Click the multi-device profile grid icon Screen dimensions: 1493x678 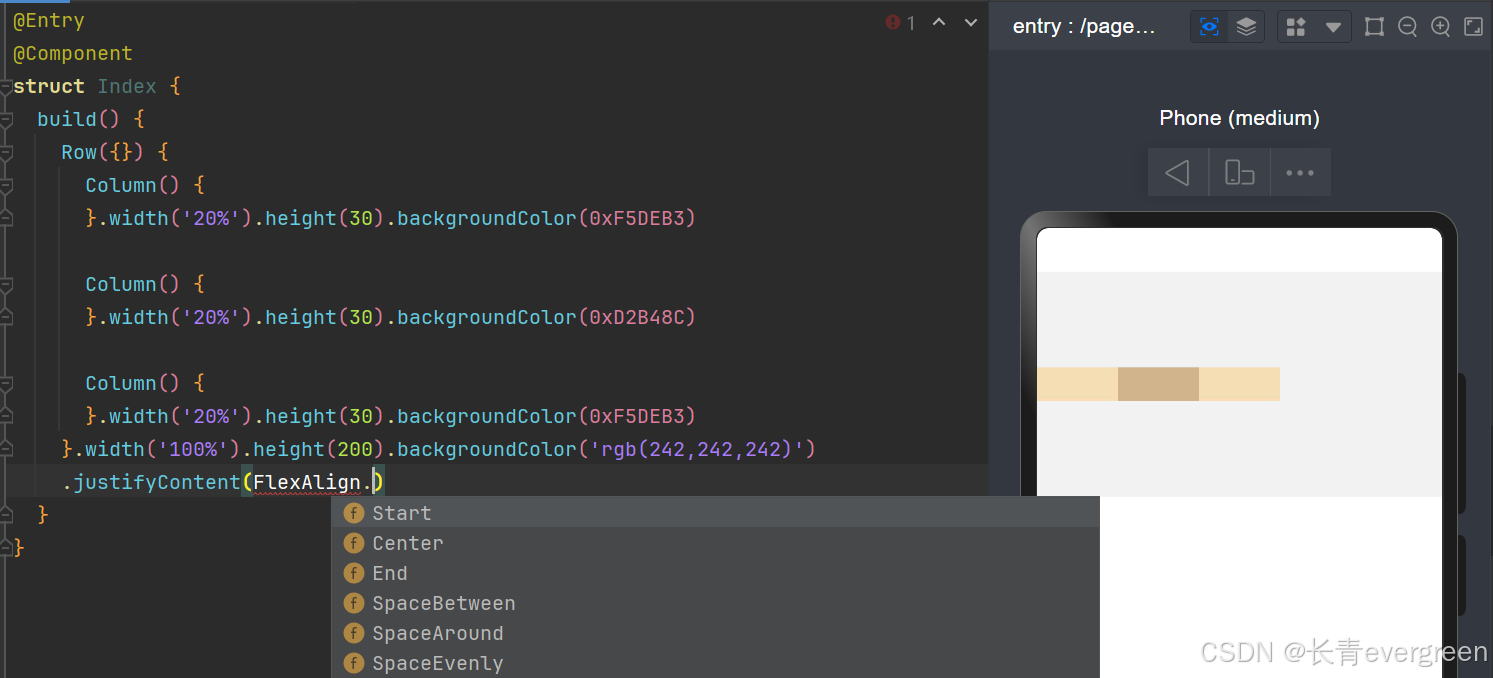click(1296, 27)
